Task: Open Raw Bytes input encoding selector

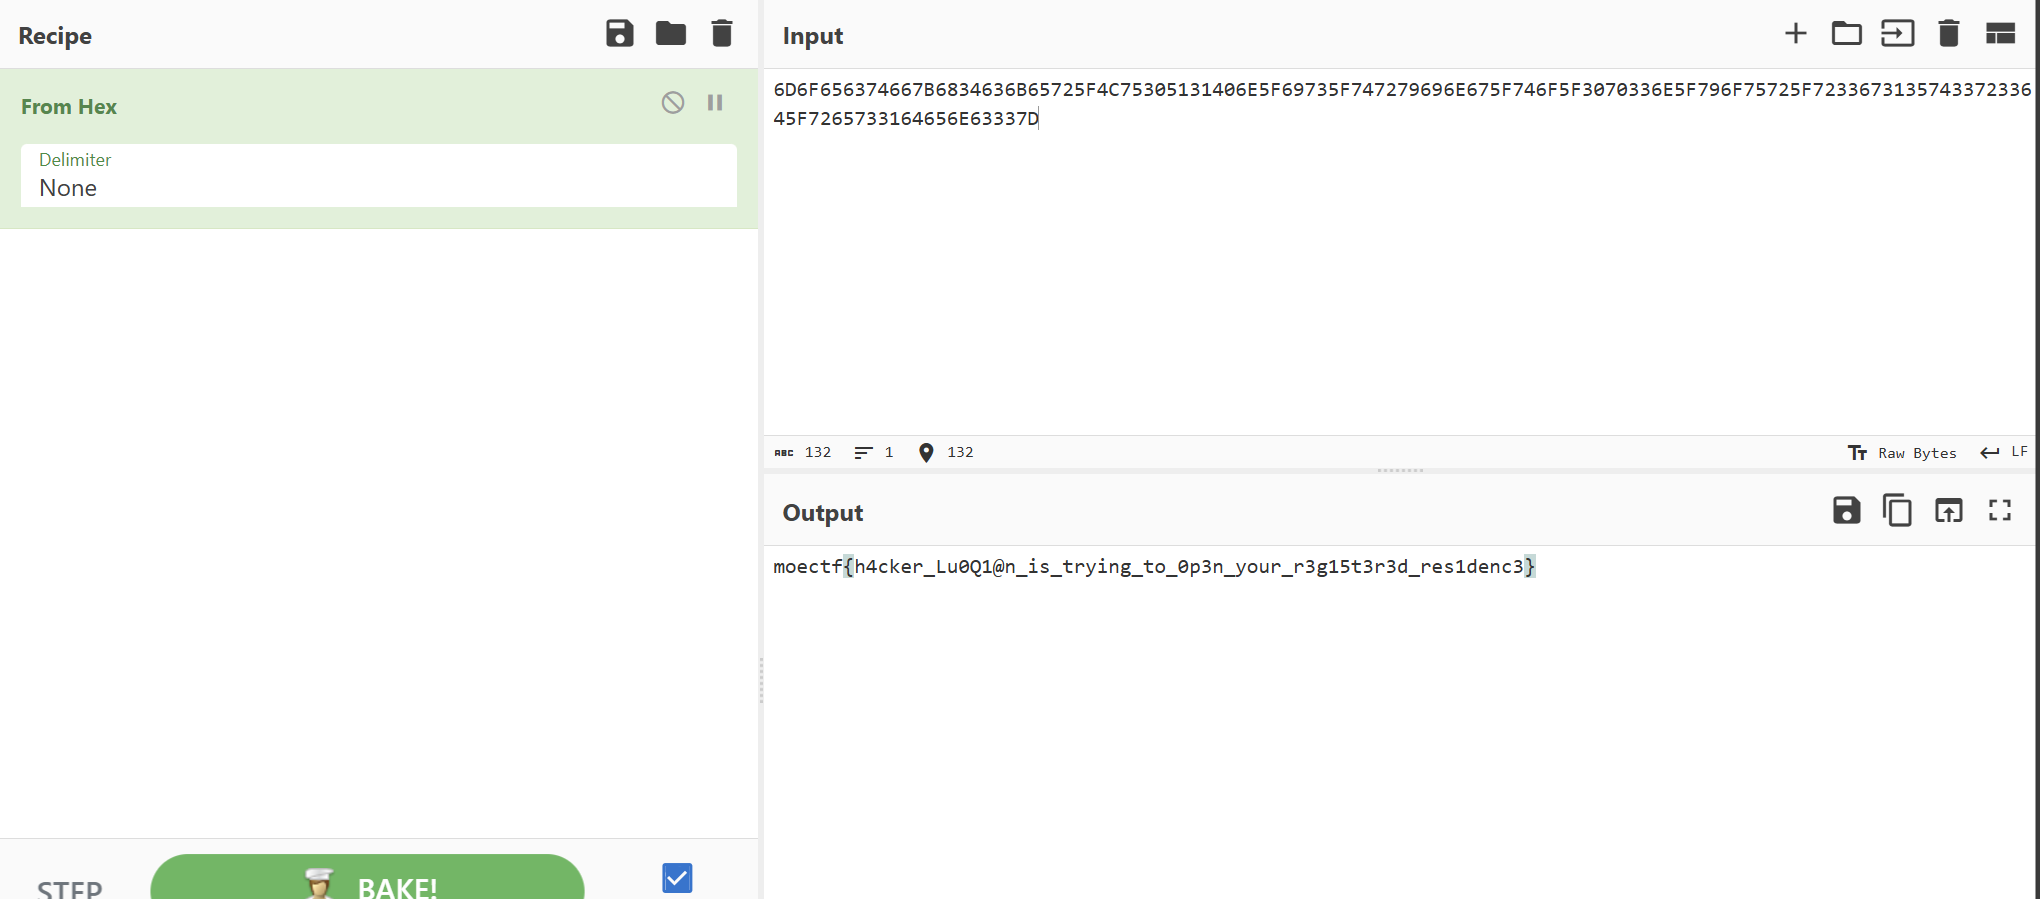Action: [1902, 453]
